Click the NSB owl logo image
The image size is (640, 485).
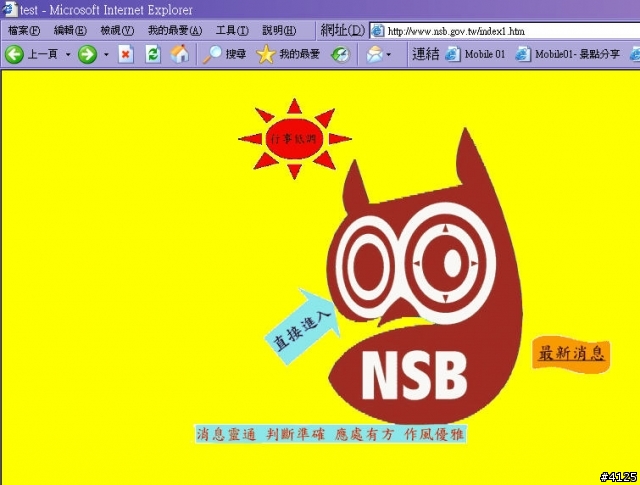[x=424, y=278]
